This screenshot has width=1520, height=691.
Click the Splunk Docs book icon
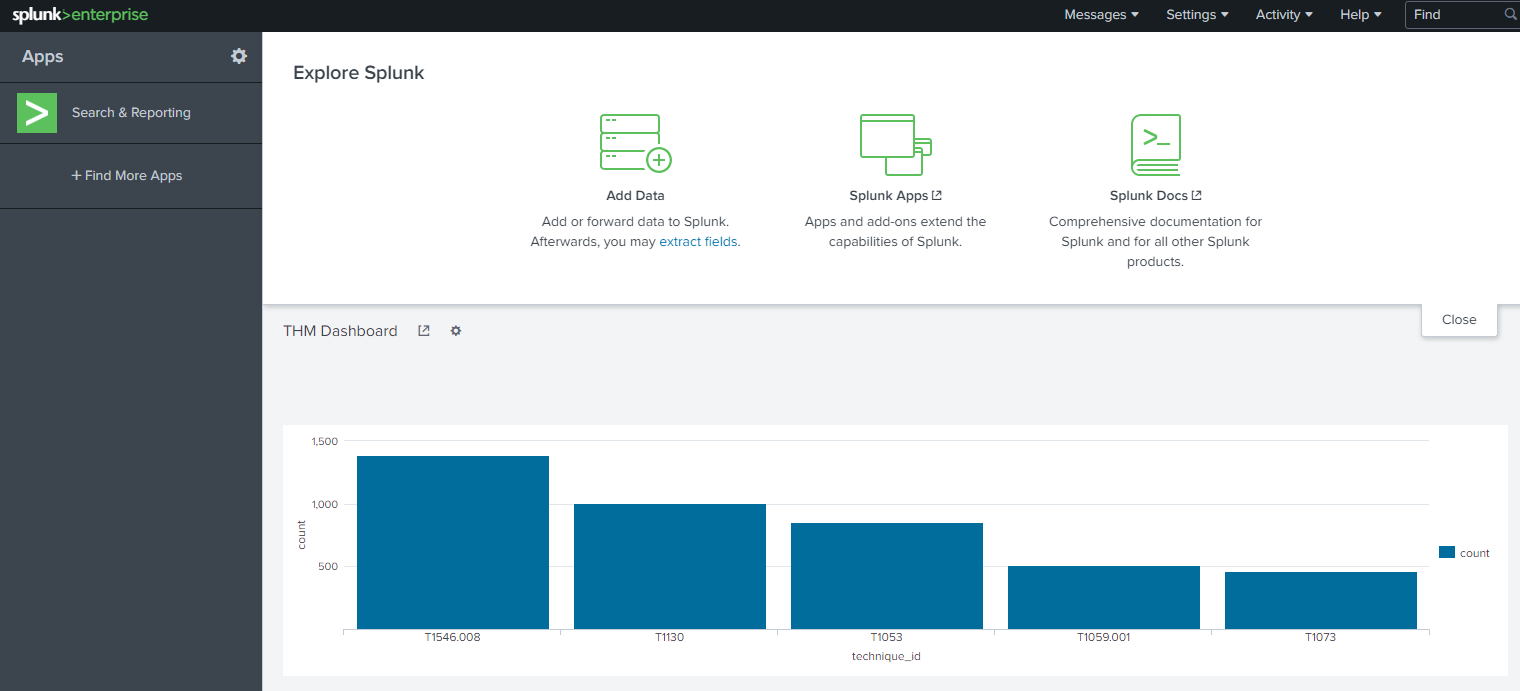click(1156, 144)
